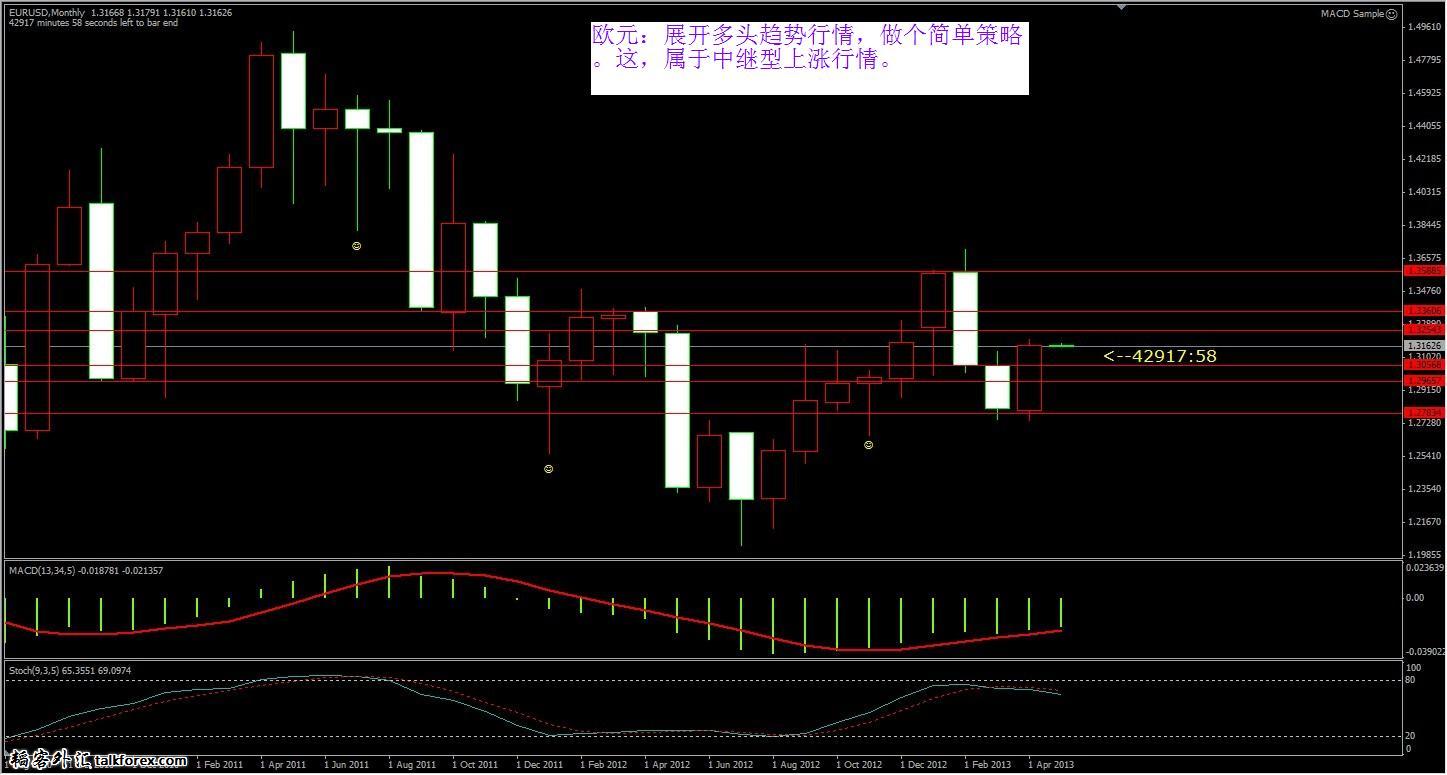
Task: Click the 1.38445 price scale value
Action: [x=1424, y=225]
